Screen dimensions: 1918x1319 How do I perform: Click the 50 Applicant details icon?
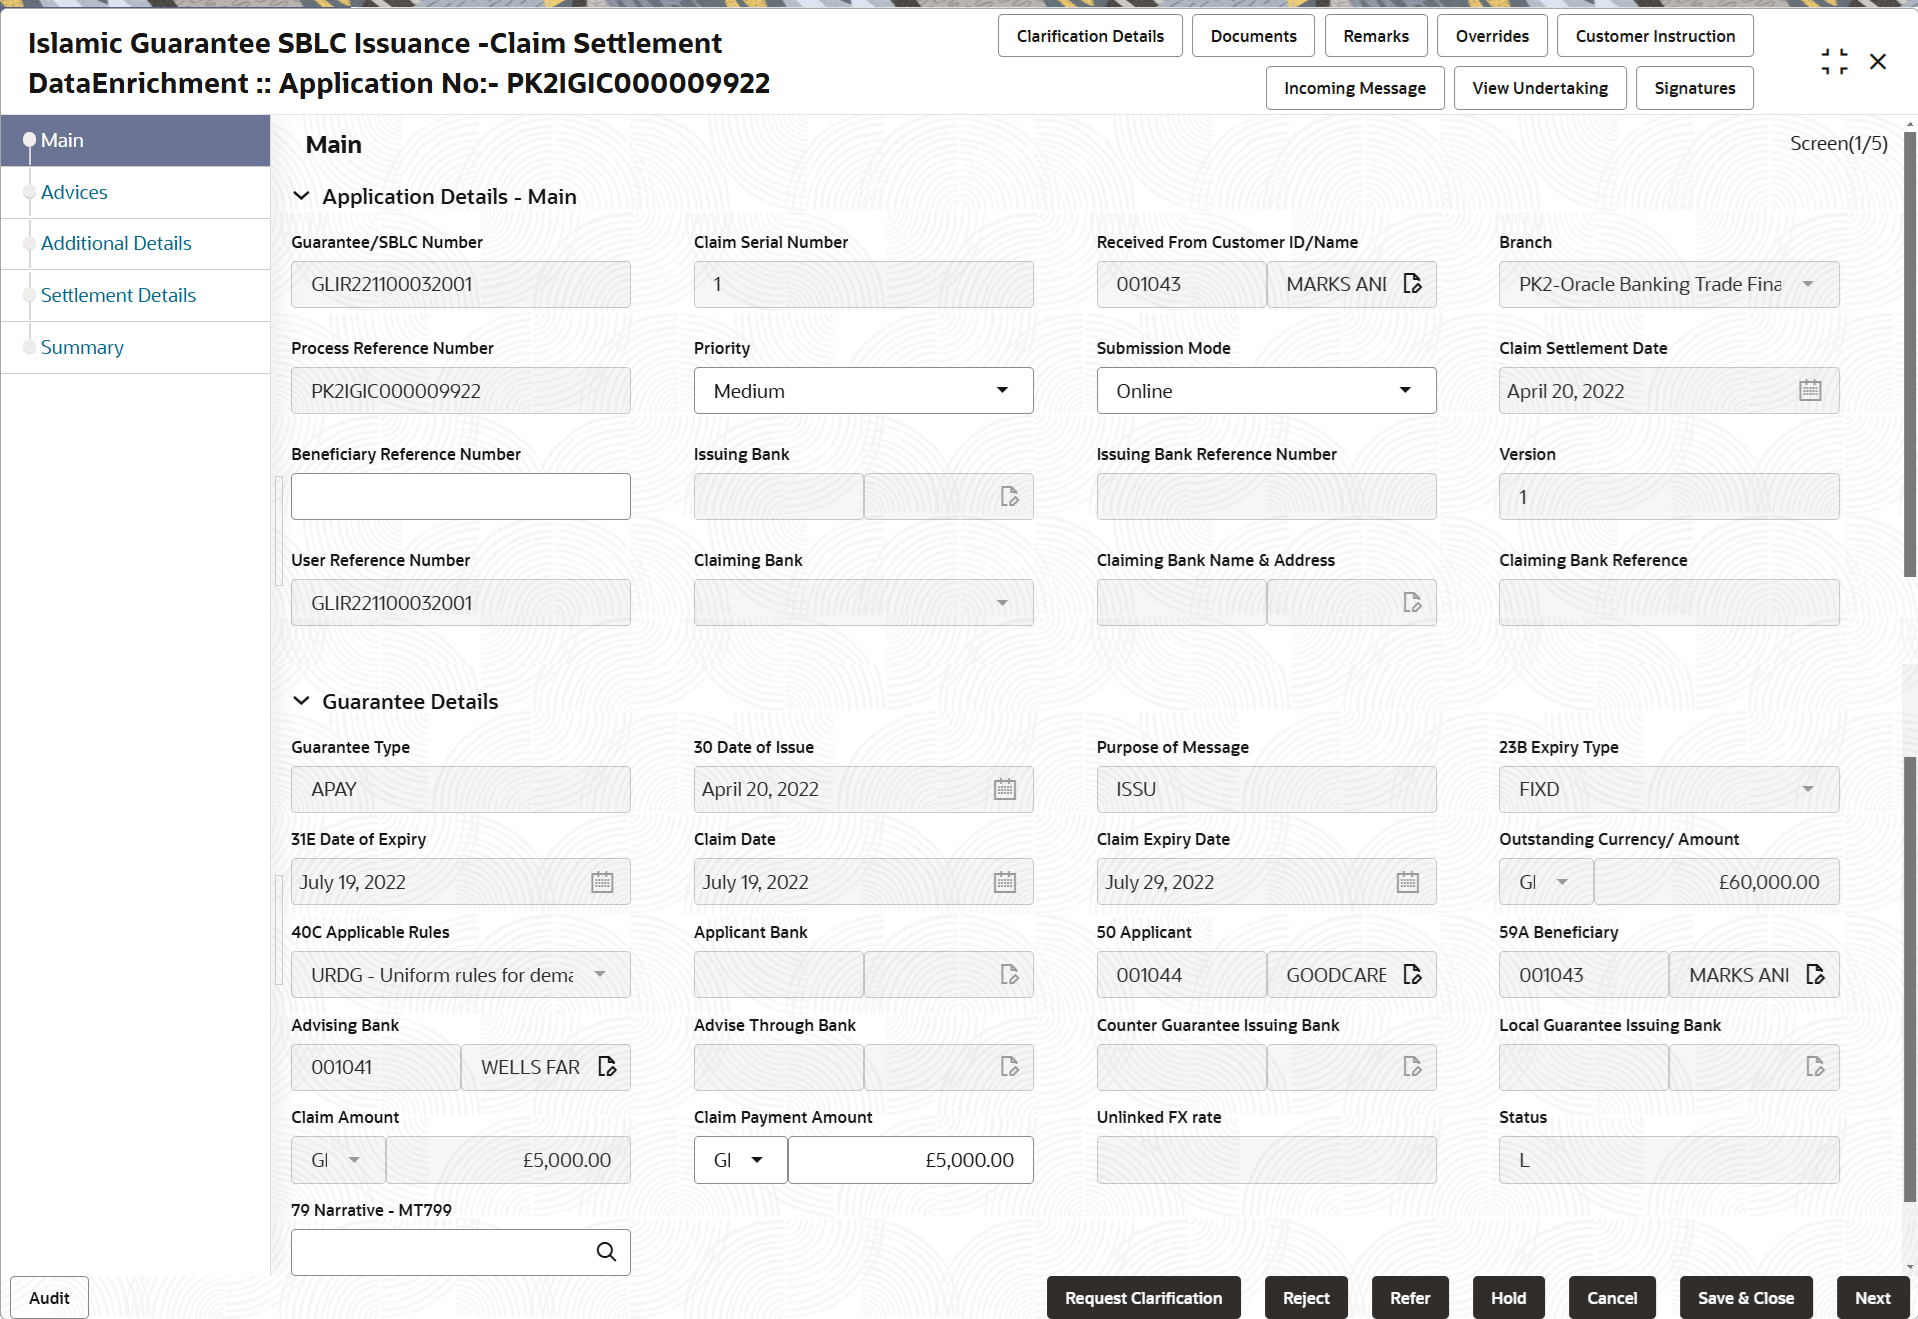pyautogui.click(x=1412, y=975)
